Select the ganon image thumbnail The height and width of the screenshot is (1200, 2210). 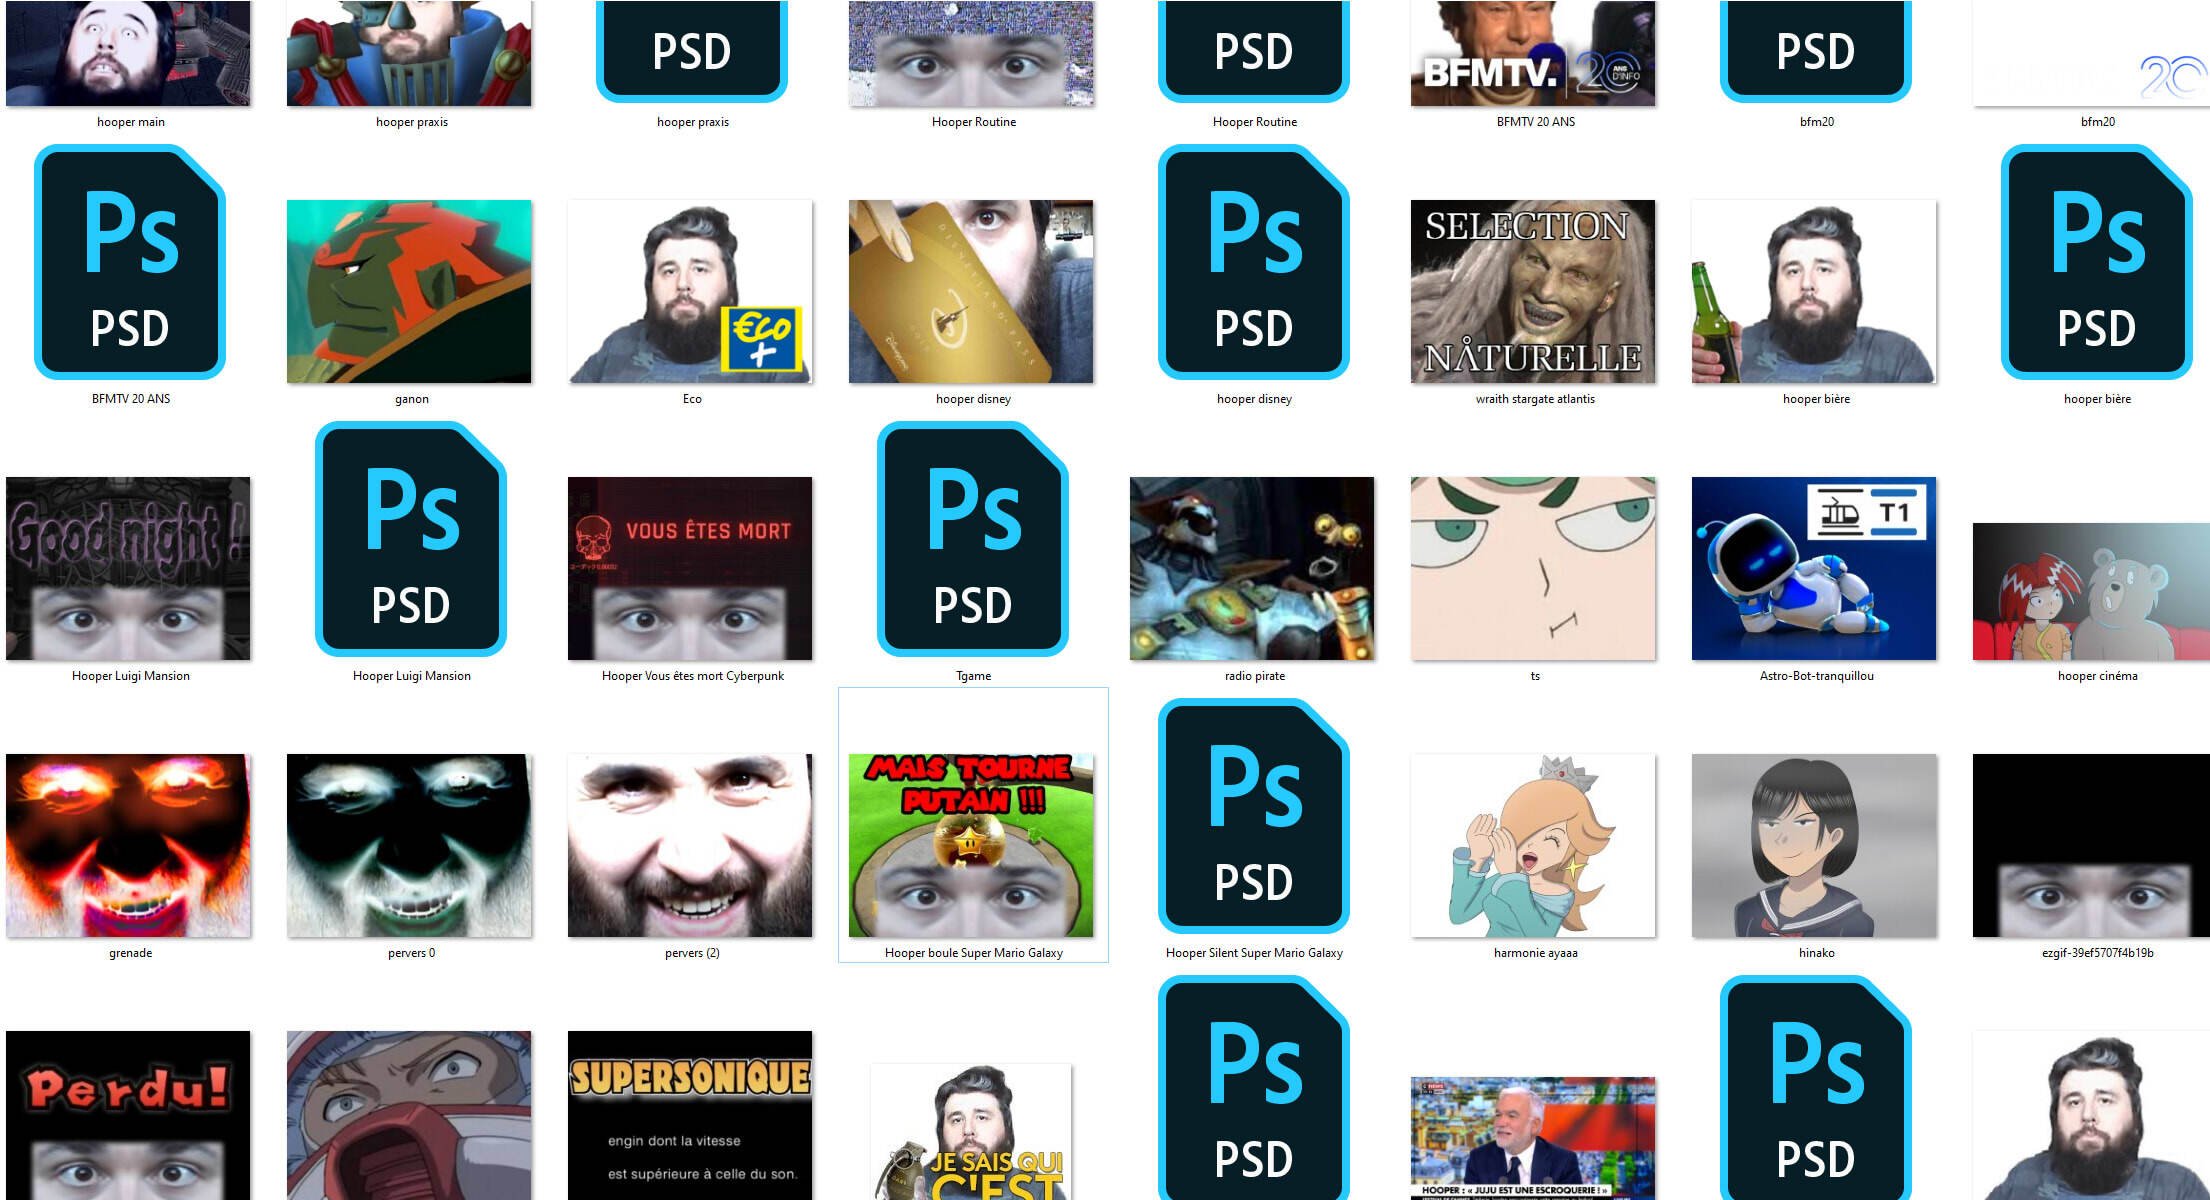pyautogui.click(x=409, y=291)
